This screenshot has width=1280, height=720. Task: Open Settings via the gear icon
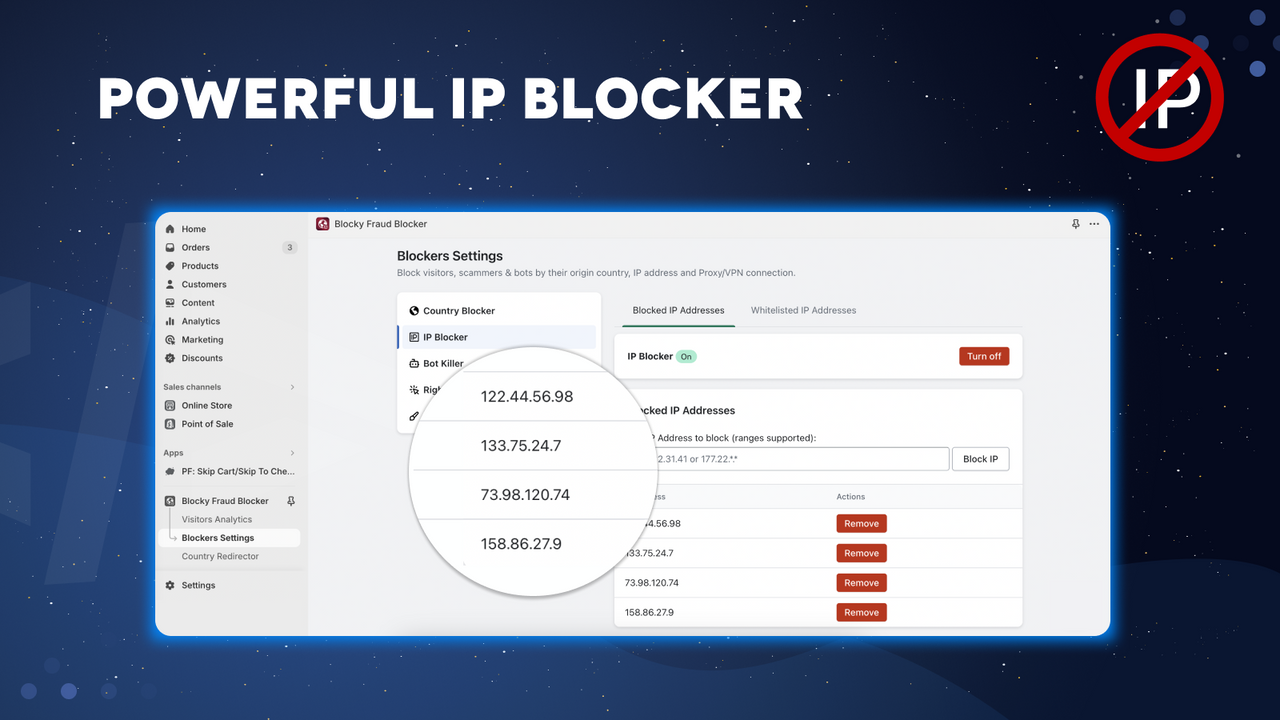[x=170, y=585]
